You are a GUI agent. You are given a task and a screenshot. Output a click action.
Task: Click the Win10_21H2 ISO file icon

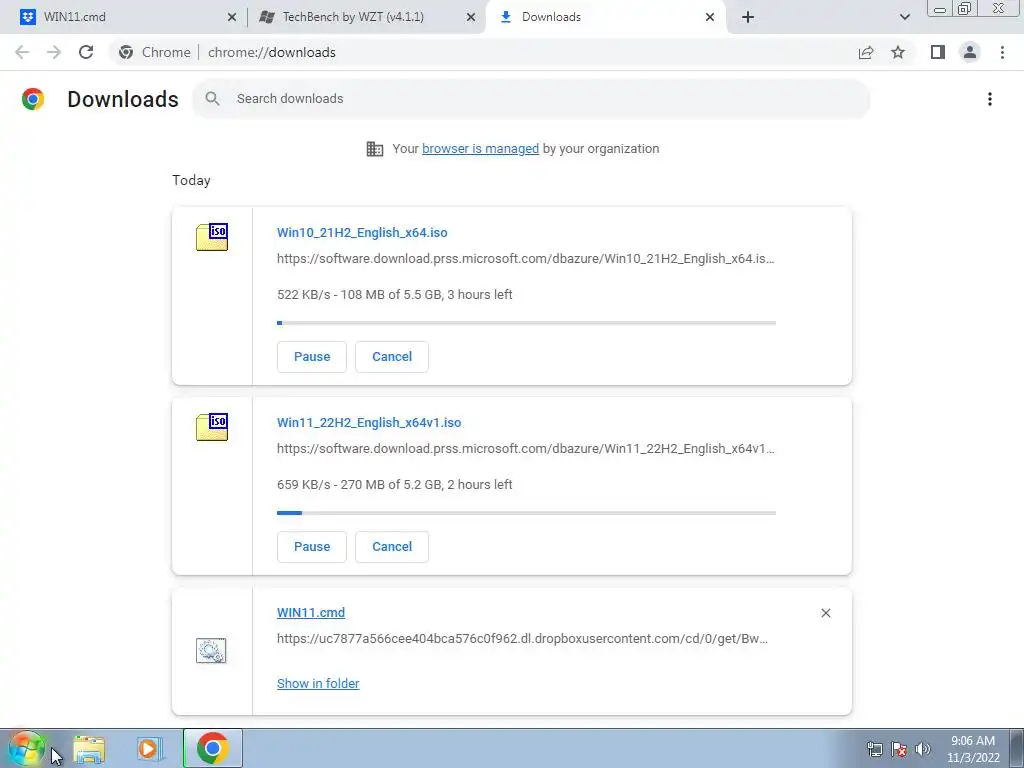(x=212, y=236)
